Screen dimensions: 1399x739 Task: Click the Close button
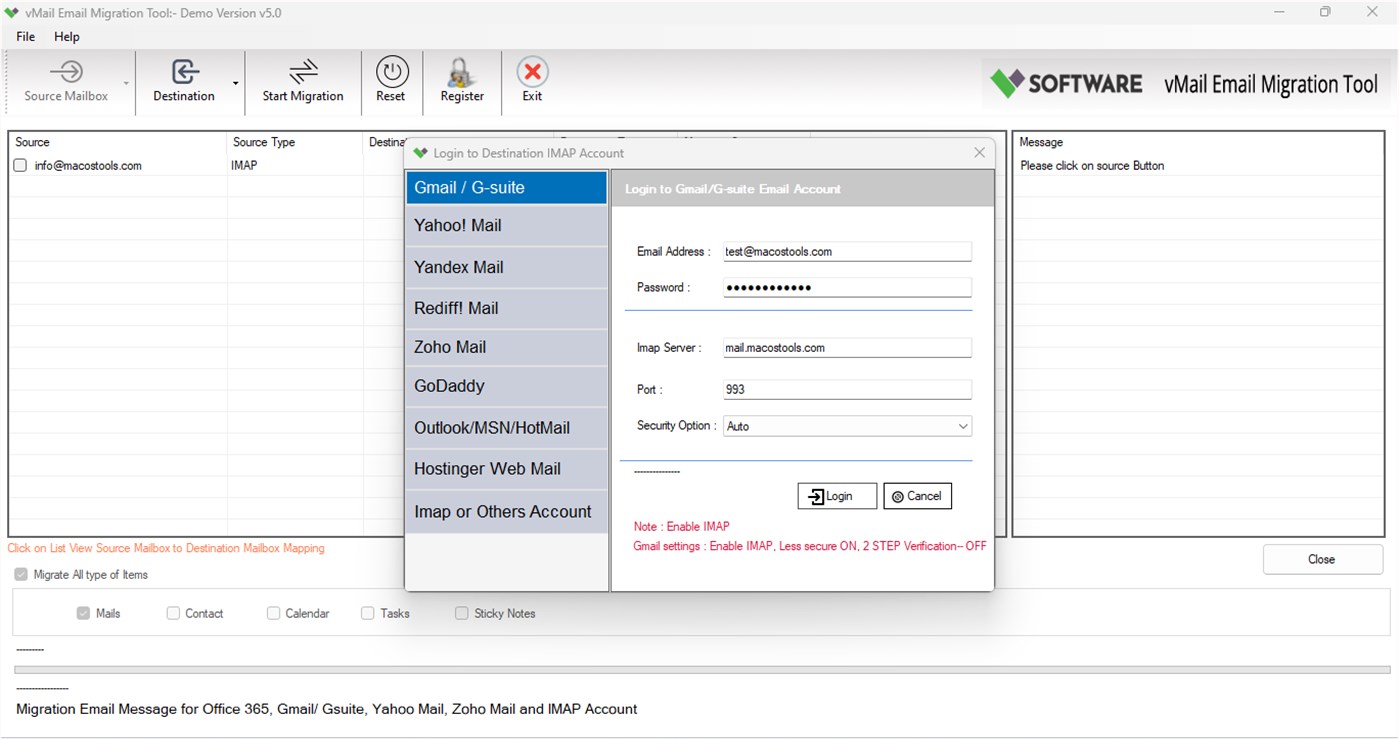(x=1321, y=559)
